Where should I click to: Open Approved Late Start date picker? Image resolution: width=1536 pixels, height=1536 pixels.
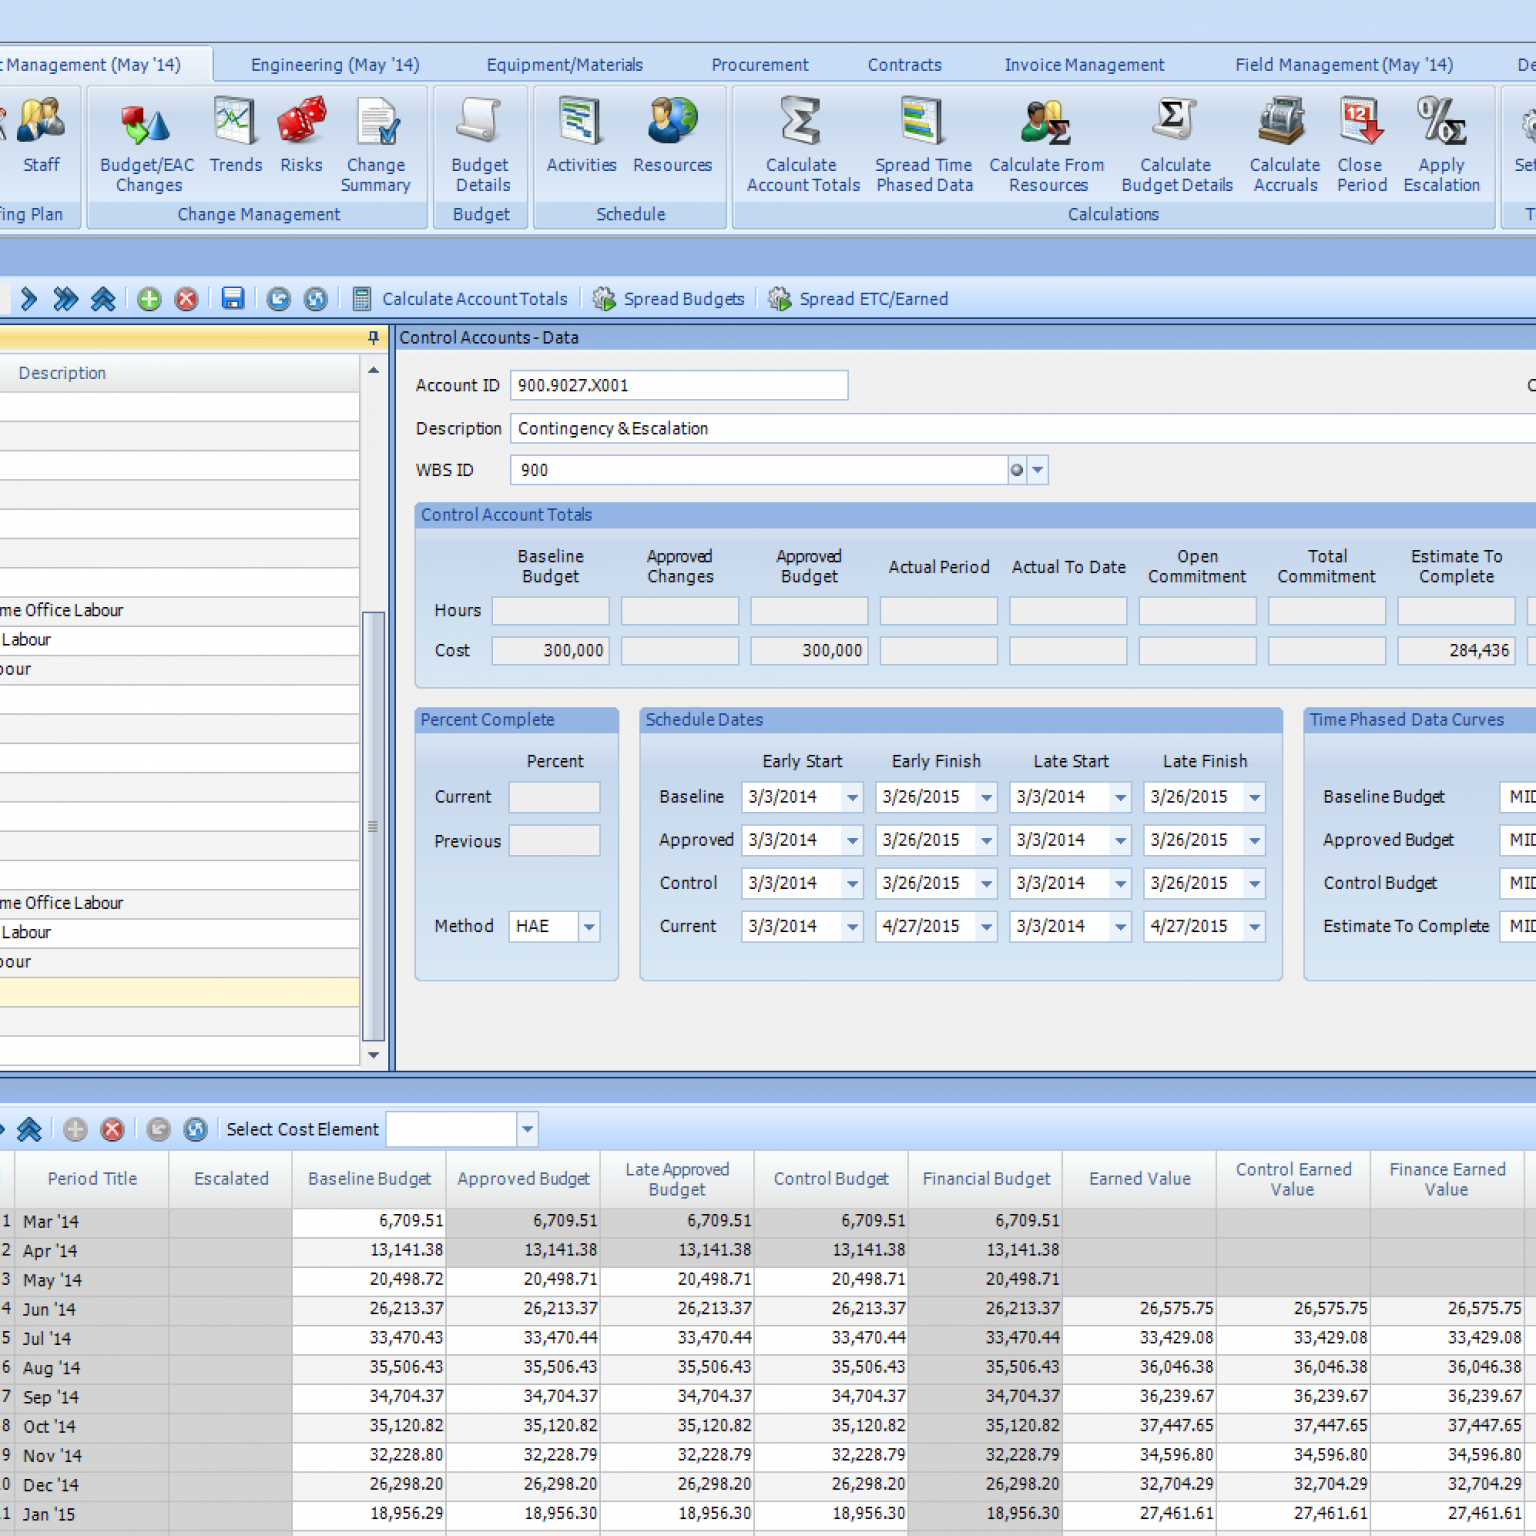tap(1120, 841)
